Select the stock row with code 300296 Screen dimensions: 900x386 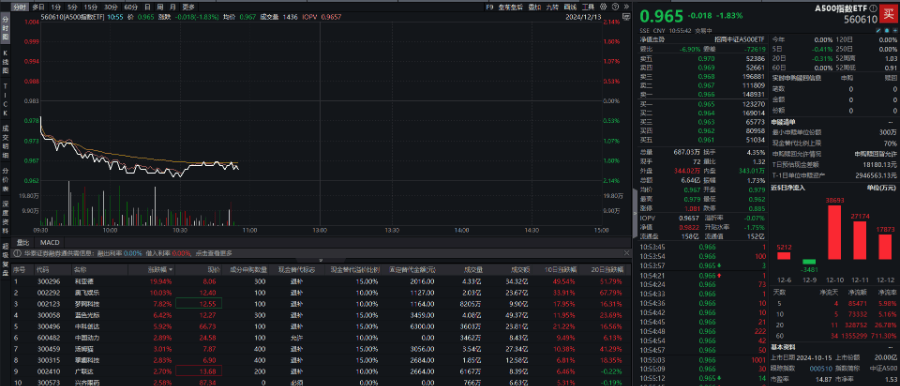[320, 281]
